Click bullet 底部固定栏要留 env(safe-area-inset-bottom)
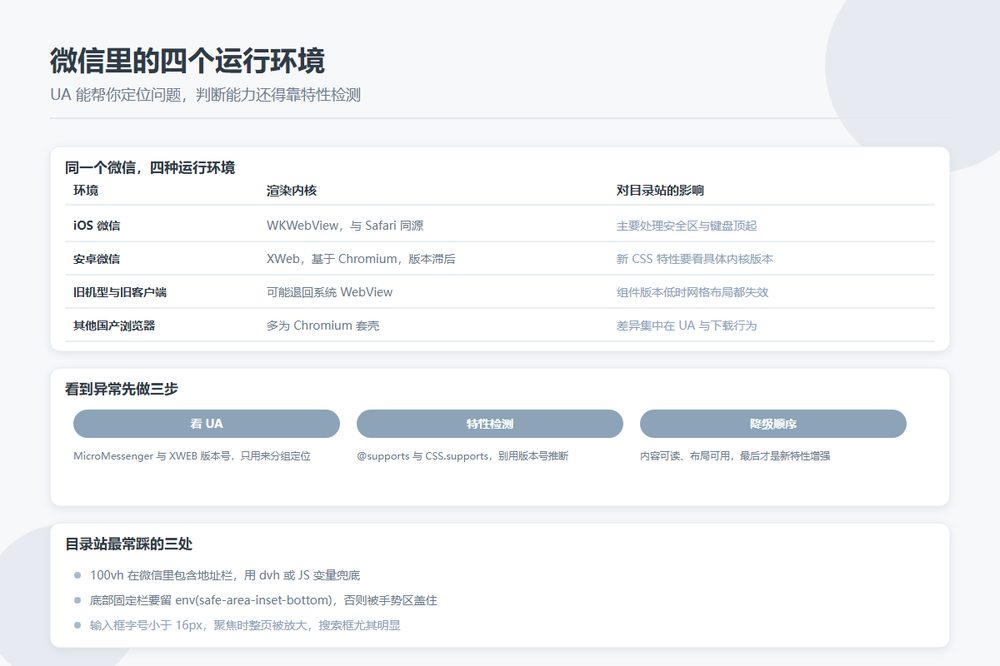 click(x=211, y=600)
